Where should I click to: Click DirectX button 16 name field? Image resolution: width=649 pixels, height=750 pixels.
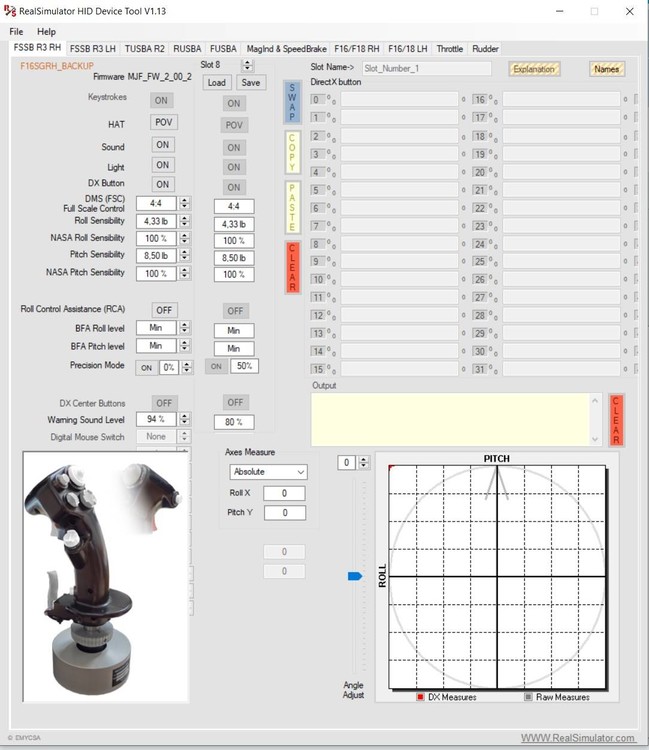pos(561,99)
